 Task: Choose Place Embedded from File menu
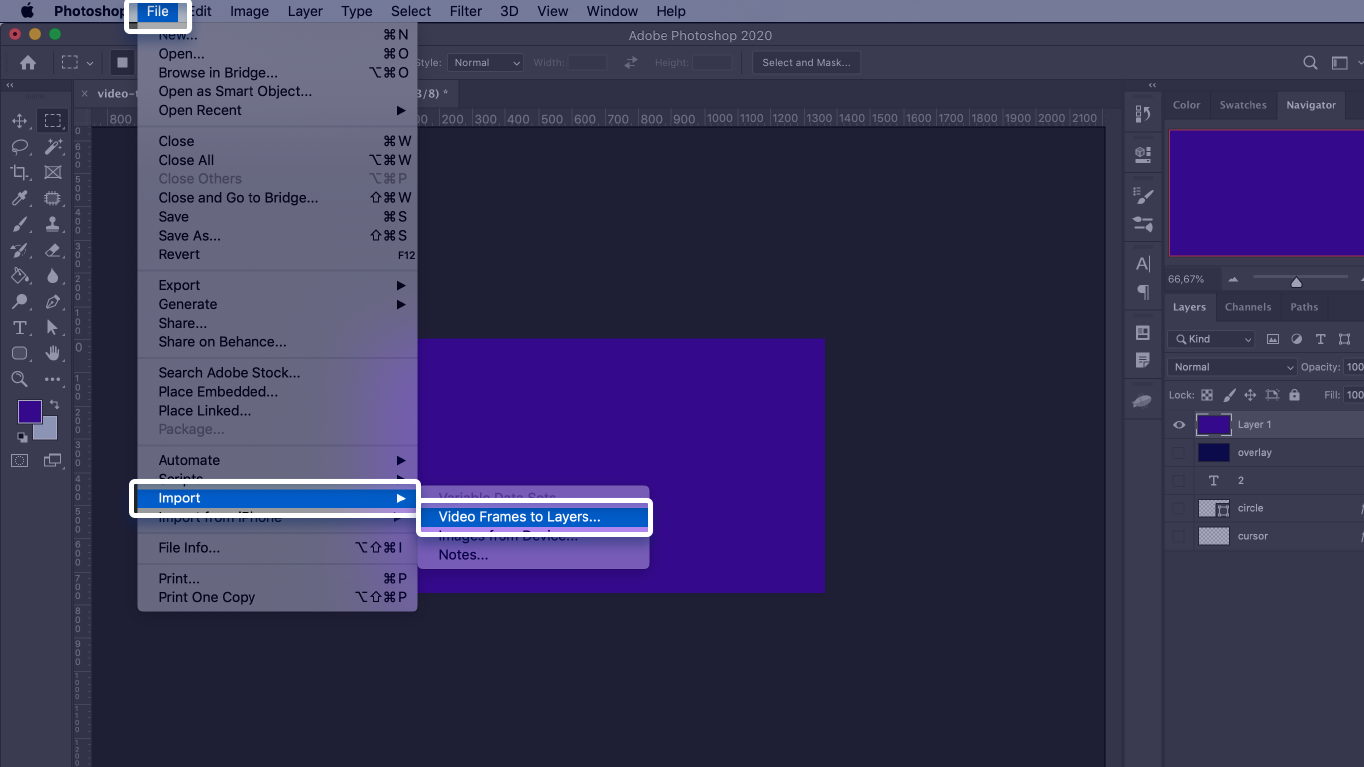pyautogui.click(x=277, y=391)
